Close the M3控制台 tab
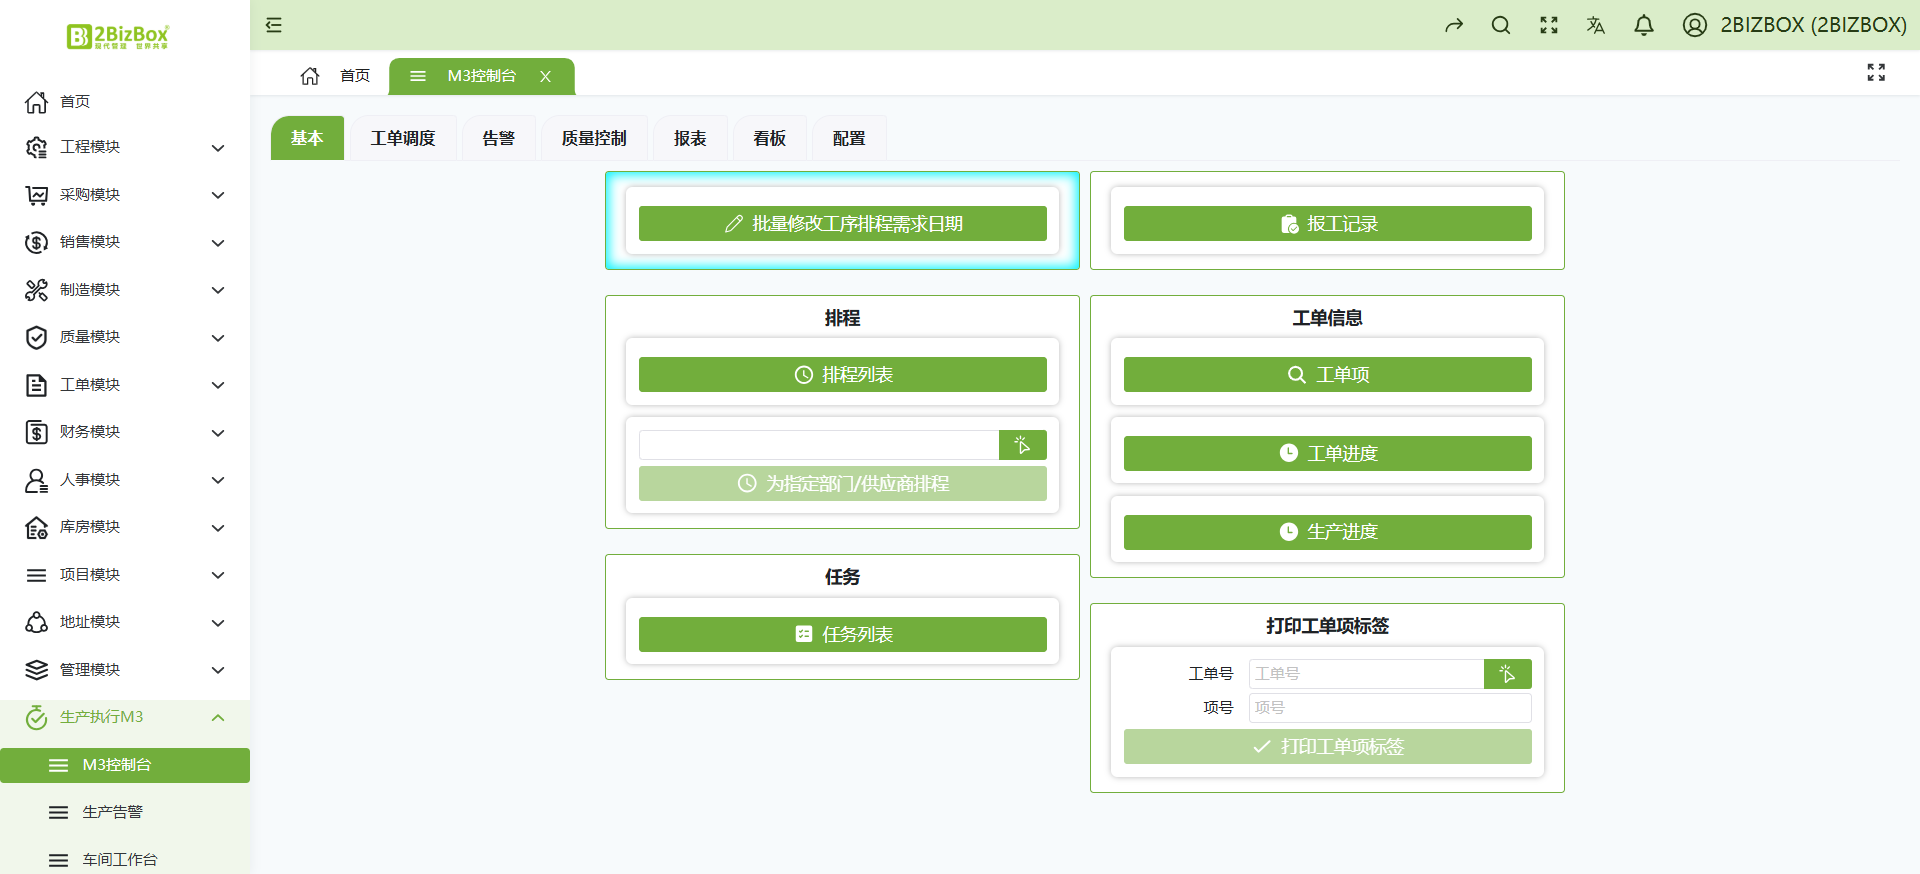Viewport: 1920px width, 874px height. 545,76
